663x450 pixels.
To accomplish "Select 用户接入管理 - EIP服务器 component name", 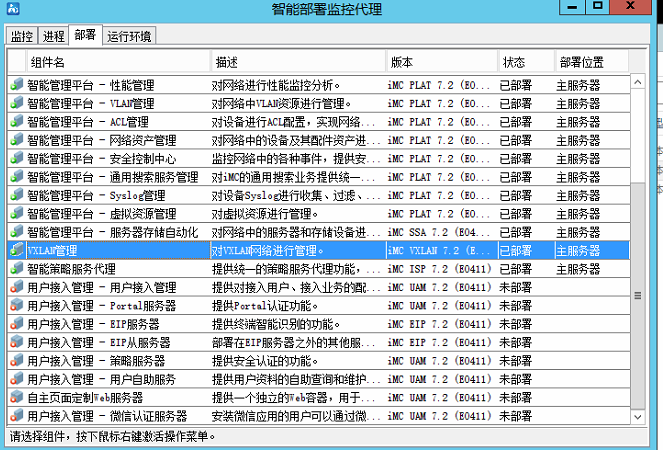I will pyautogui.click(x=93, y=324).
